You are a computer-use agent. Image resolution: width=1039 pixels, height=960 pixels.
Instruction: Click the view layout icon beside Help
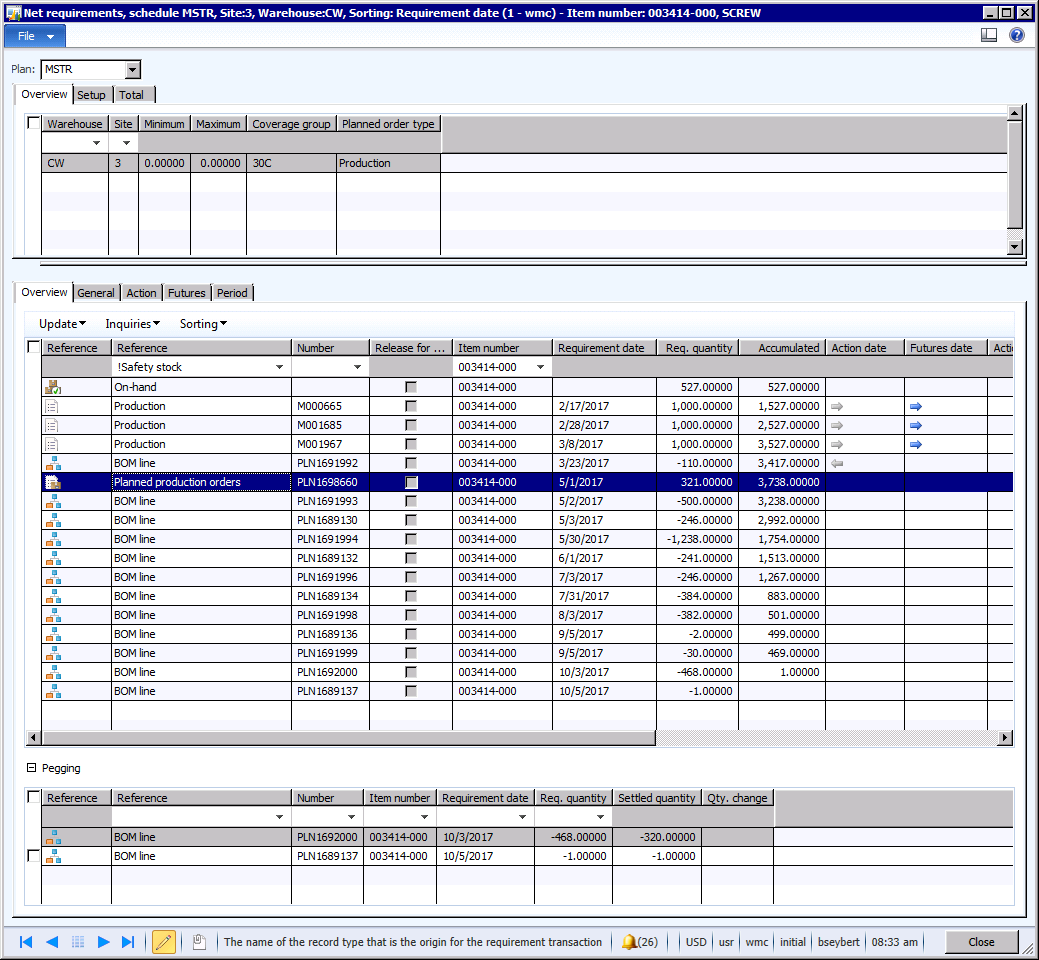coord(989,35)
